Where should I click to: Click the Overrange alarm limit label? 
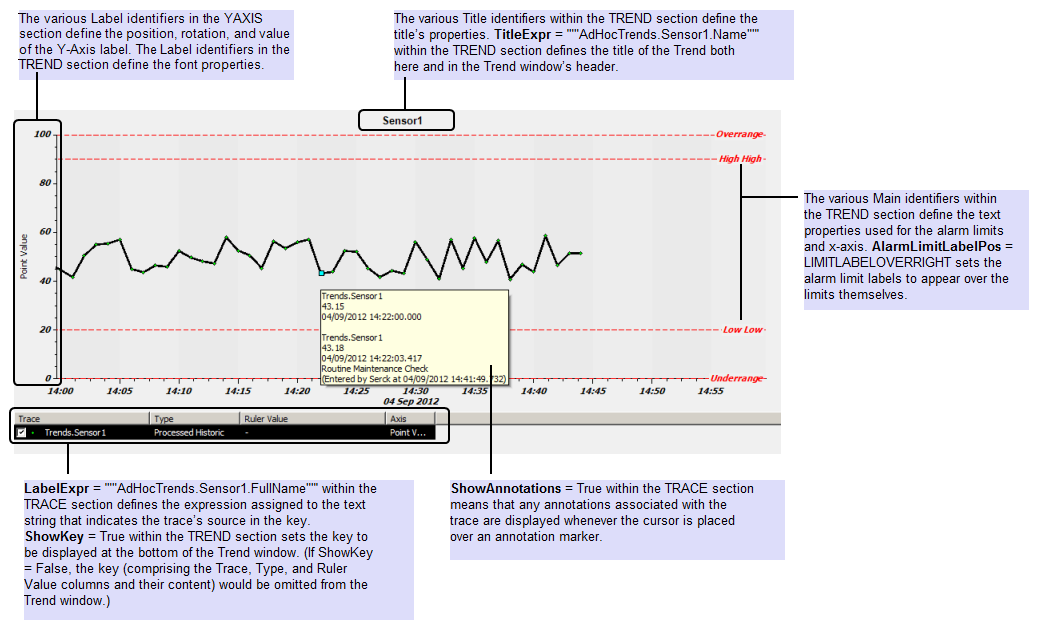pos(740,132)
